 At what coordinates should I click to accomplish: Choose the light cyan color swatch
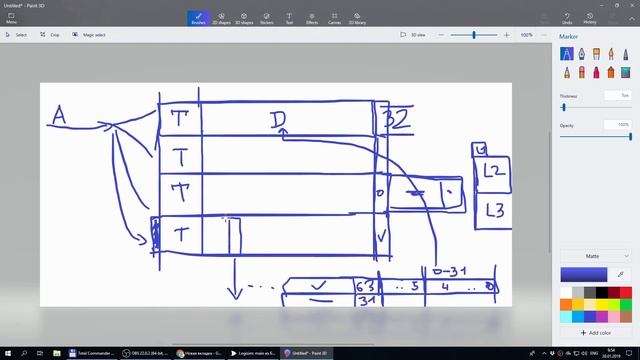pyautogui.click(x=566, y=317)
